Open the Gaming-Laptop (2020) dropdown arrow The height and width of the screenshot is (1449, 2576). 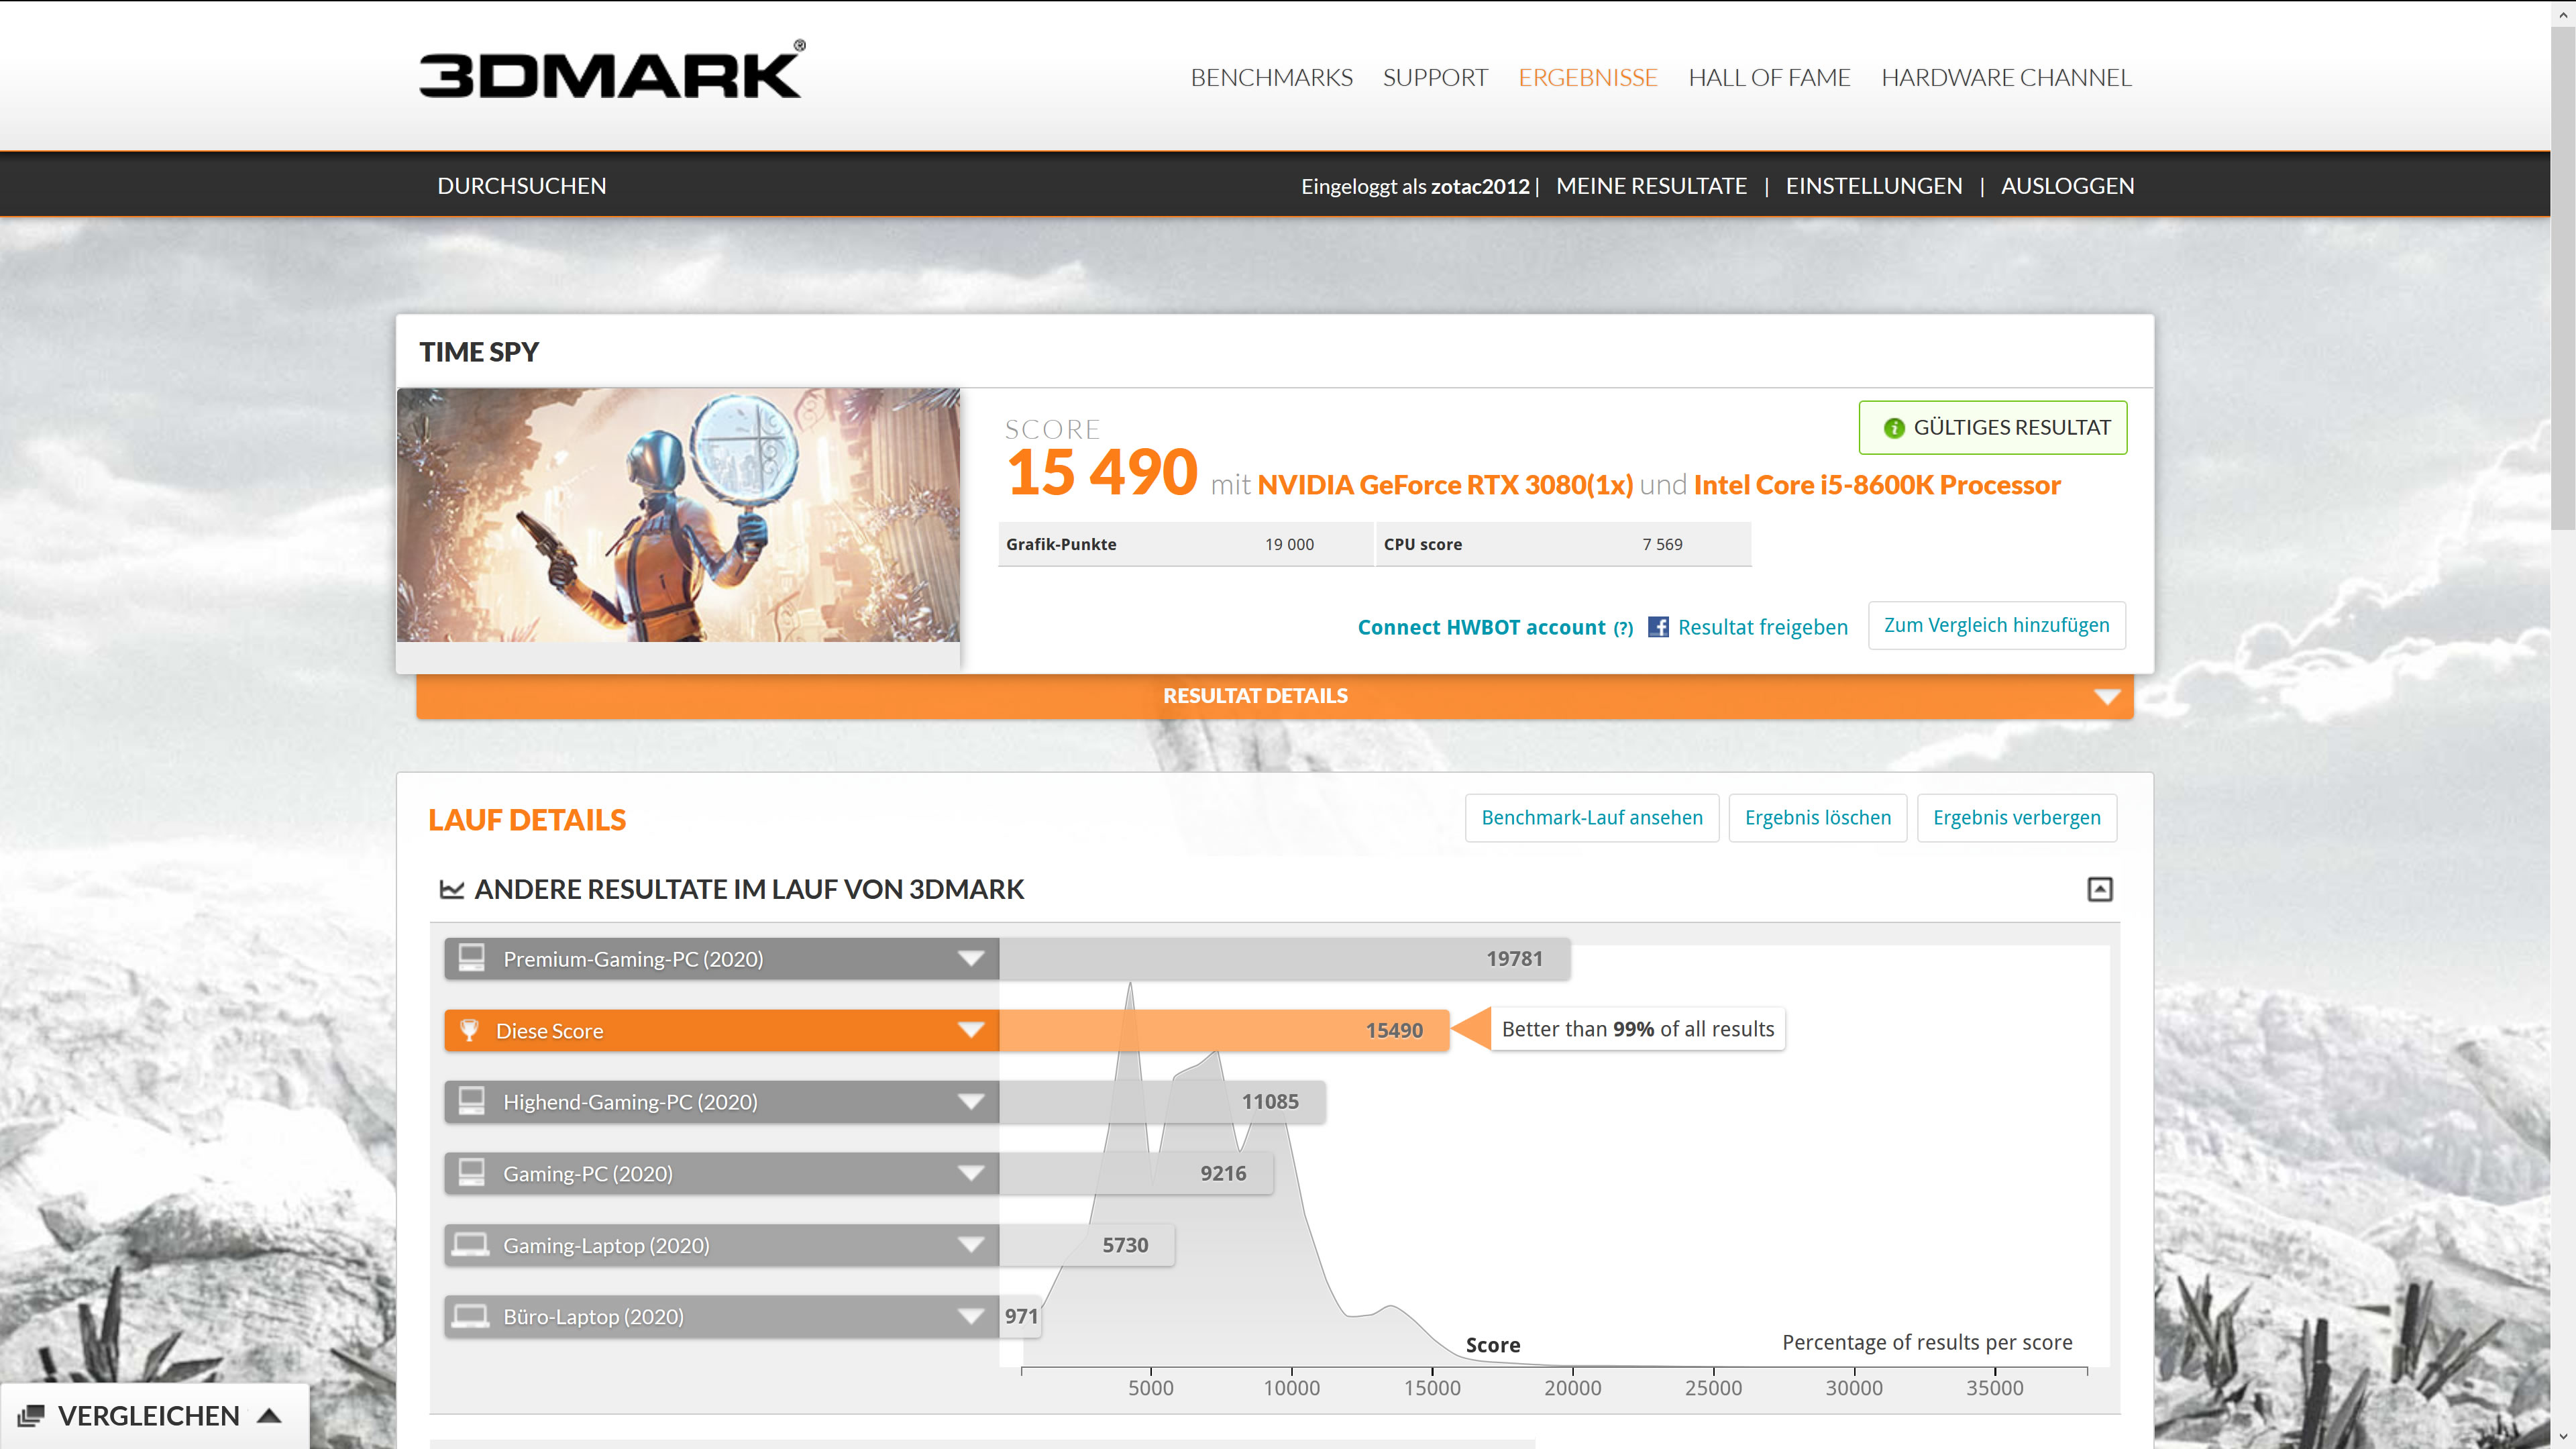click(970, 1245)
